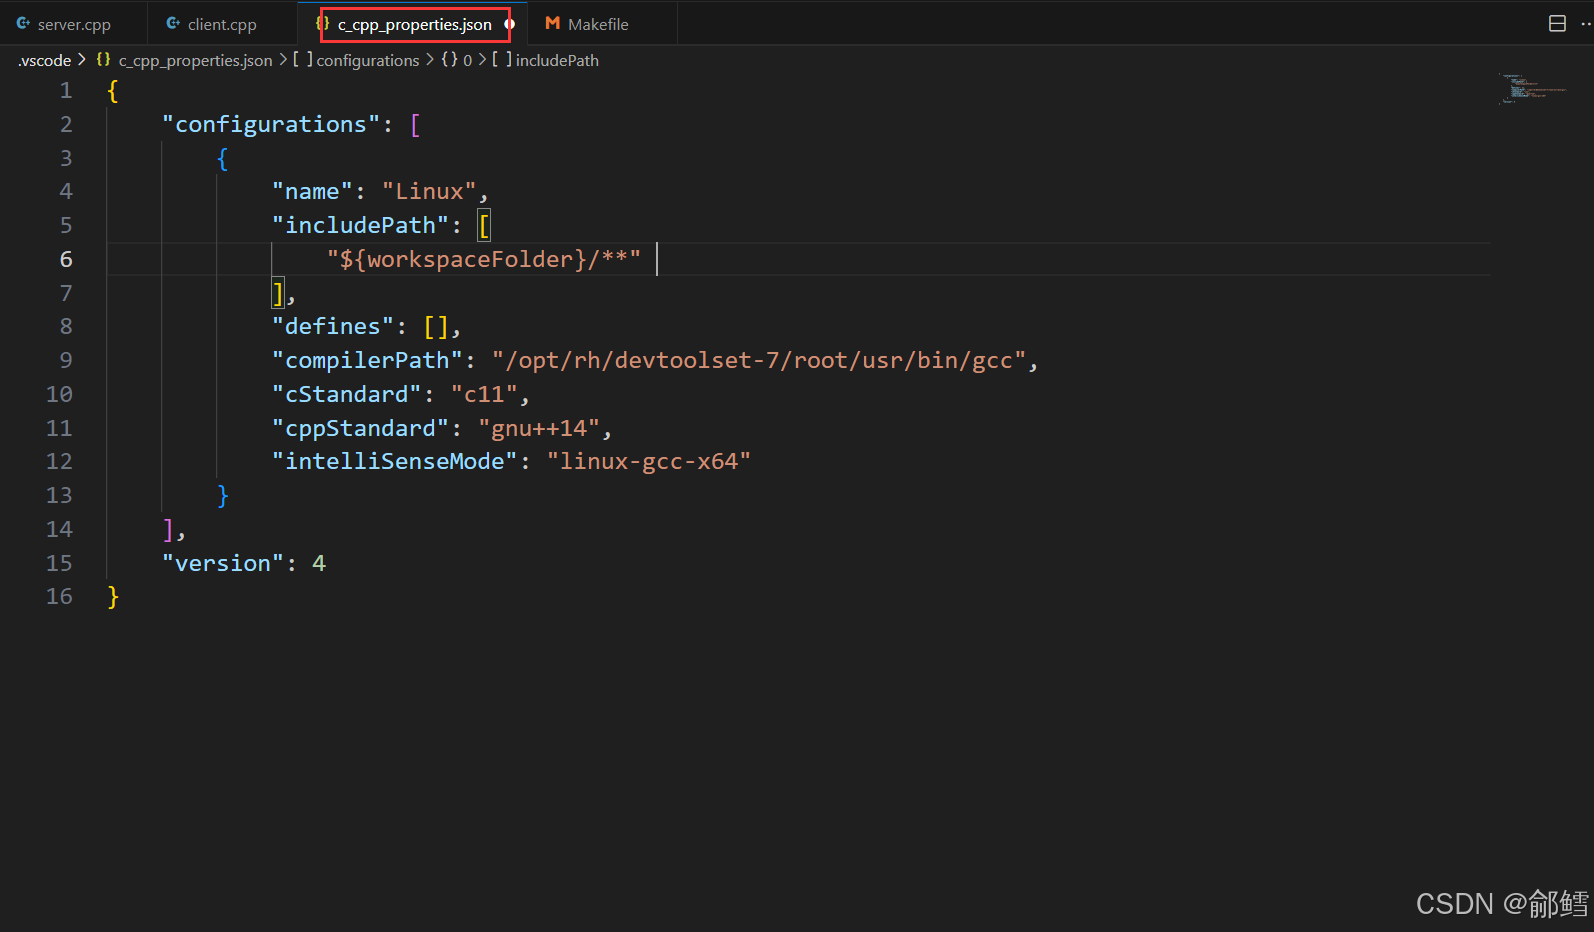Open the includePath breadcrumb
This screenshot has width=1594, height=932.
coord(557,60)
